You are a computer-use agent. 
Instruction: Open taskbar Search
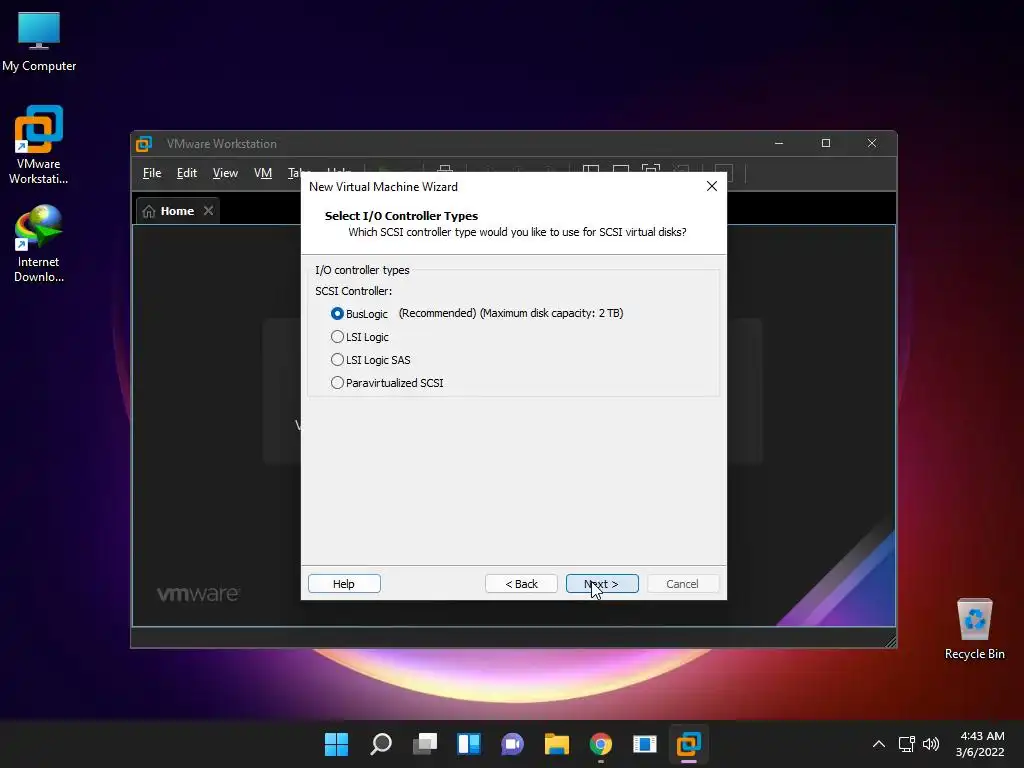tap(381, 744)
